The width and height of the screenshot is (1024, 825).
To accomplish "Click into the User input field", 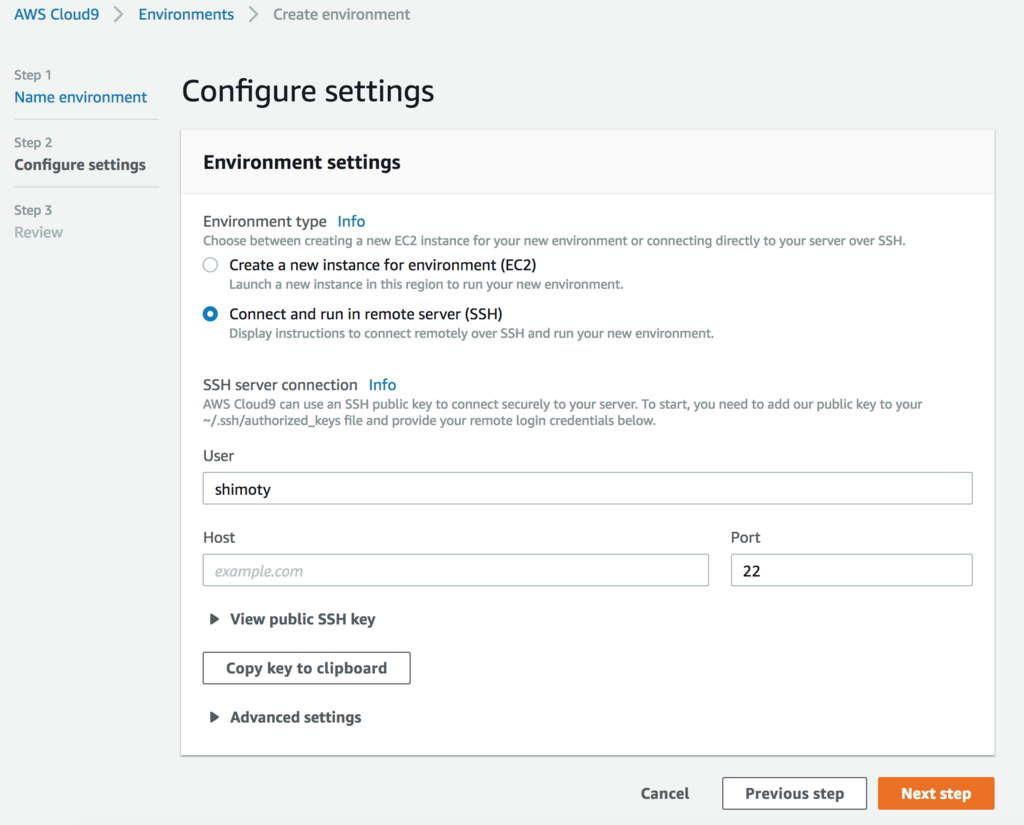I will [587, 489].
